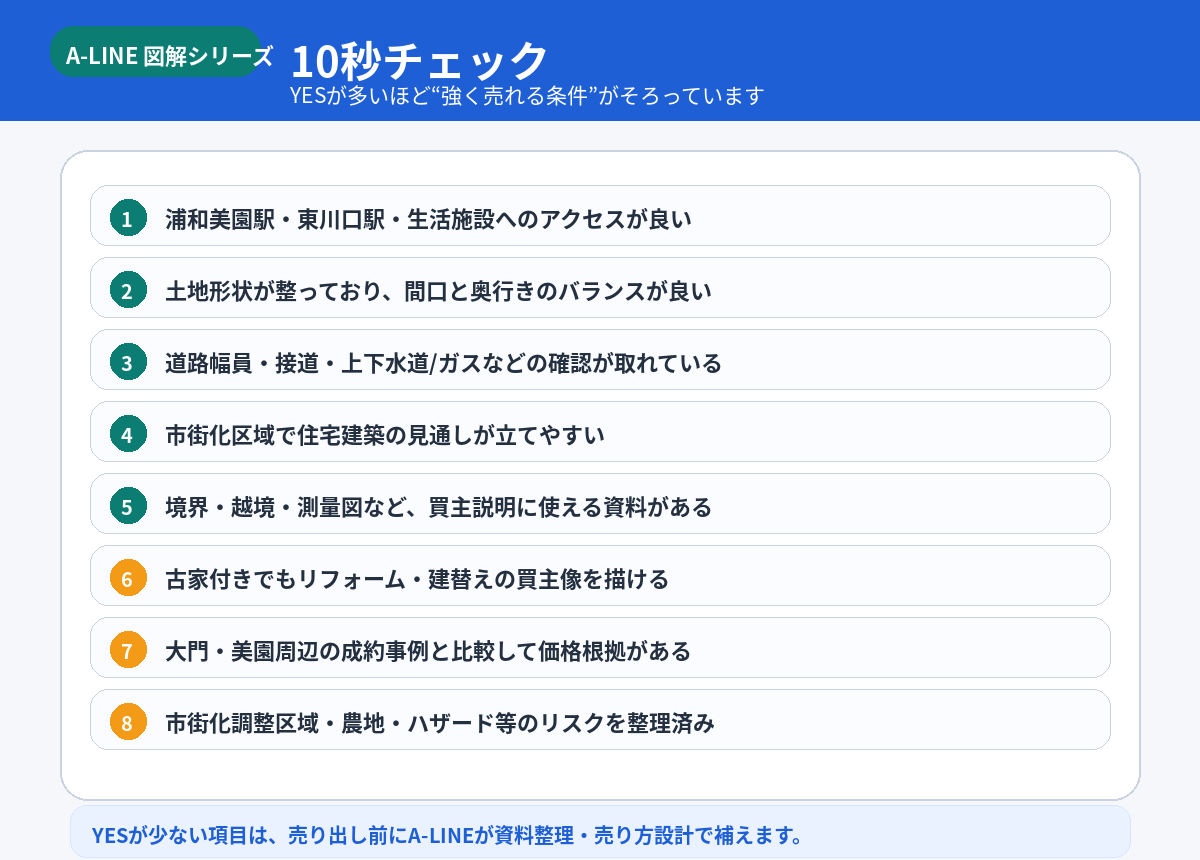Pick the 境界・越境・測量図 documents item
Viewport: 1200px width, 860px height.
click(600, 503)
